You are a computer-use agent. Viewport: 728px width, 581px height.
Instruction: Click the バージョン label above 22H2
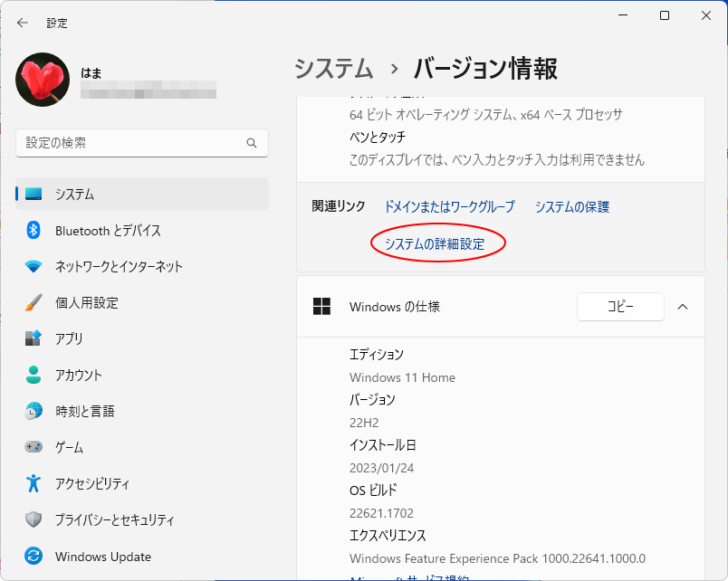372,399
